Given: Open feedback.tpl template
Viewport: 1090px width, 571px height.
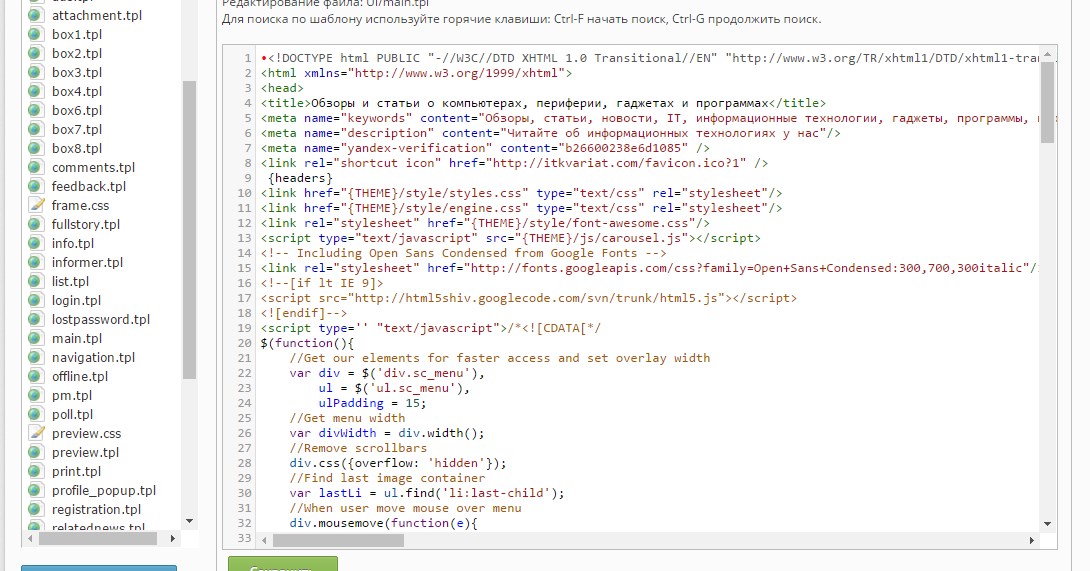Looking at the screenshot, I should [x=88, y=186].
